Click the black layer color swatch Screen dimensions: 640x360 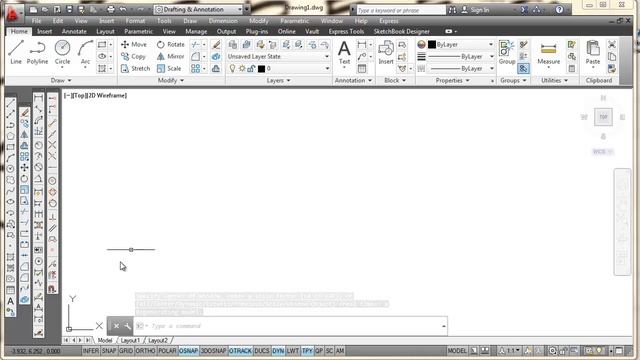point(261,69)
